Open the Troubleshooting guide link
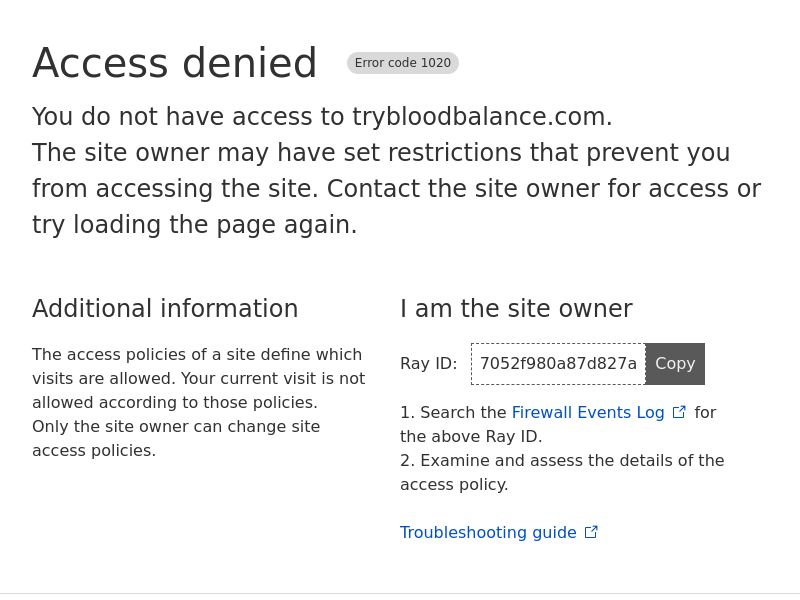800x600 pixels. click(x=488, y=532)
